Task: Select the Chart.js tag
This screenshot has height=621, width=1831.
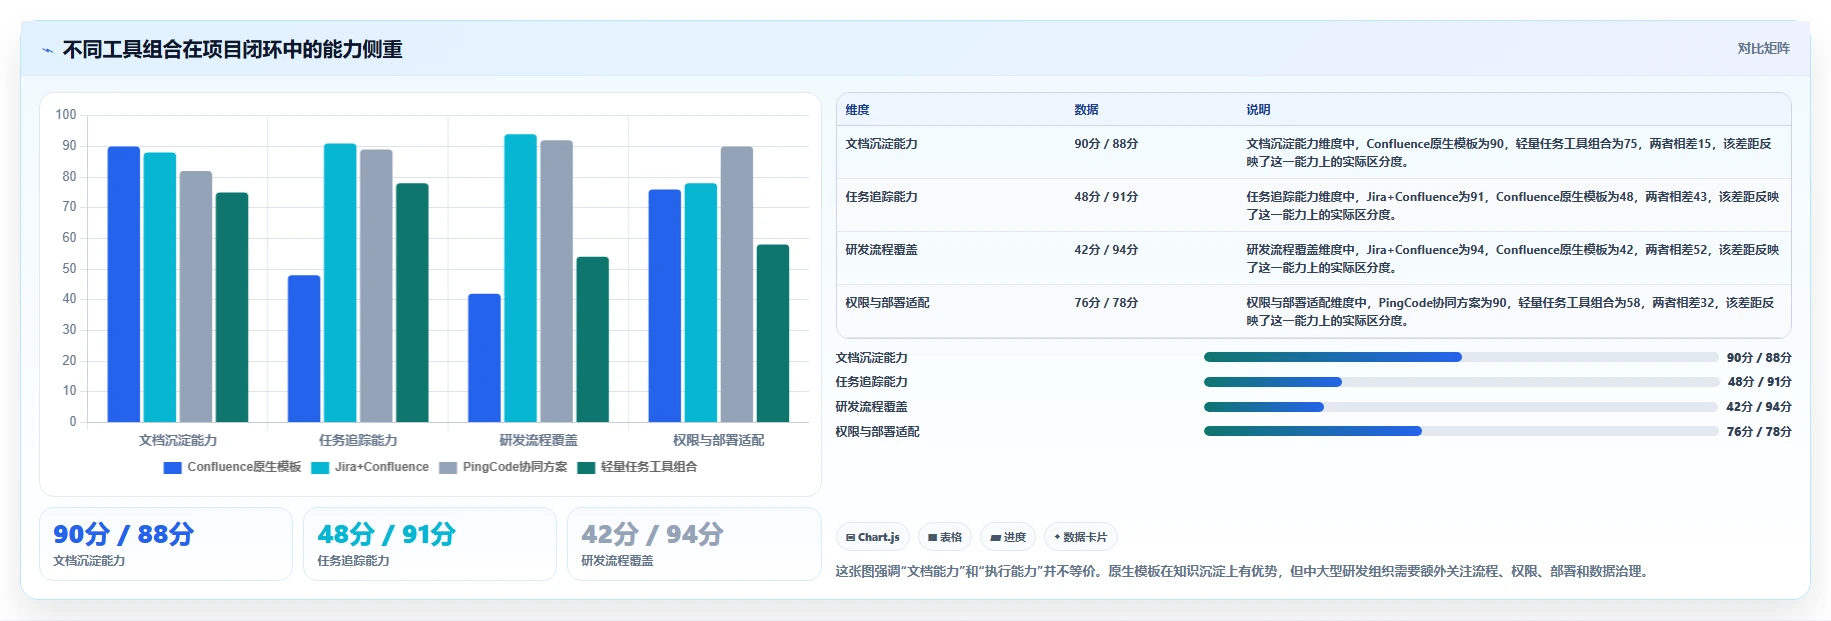Action: coord(873,537)
